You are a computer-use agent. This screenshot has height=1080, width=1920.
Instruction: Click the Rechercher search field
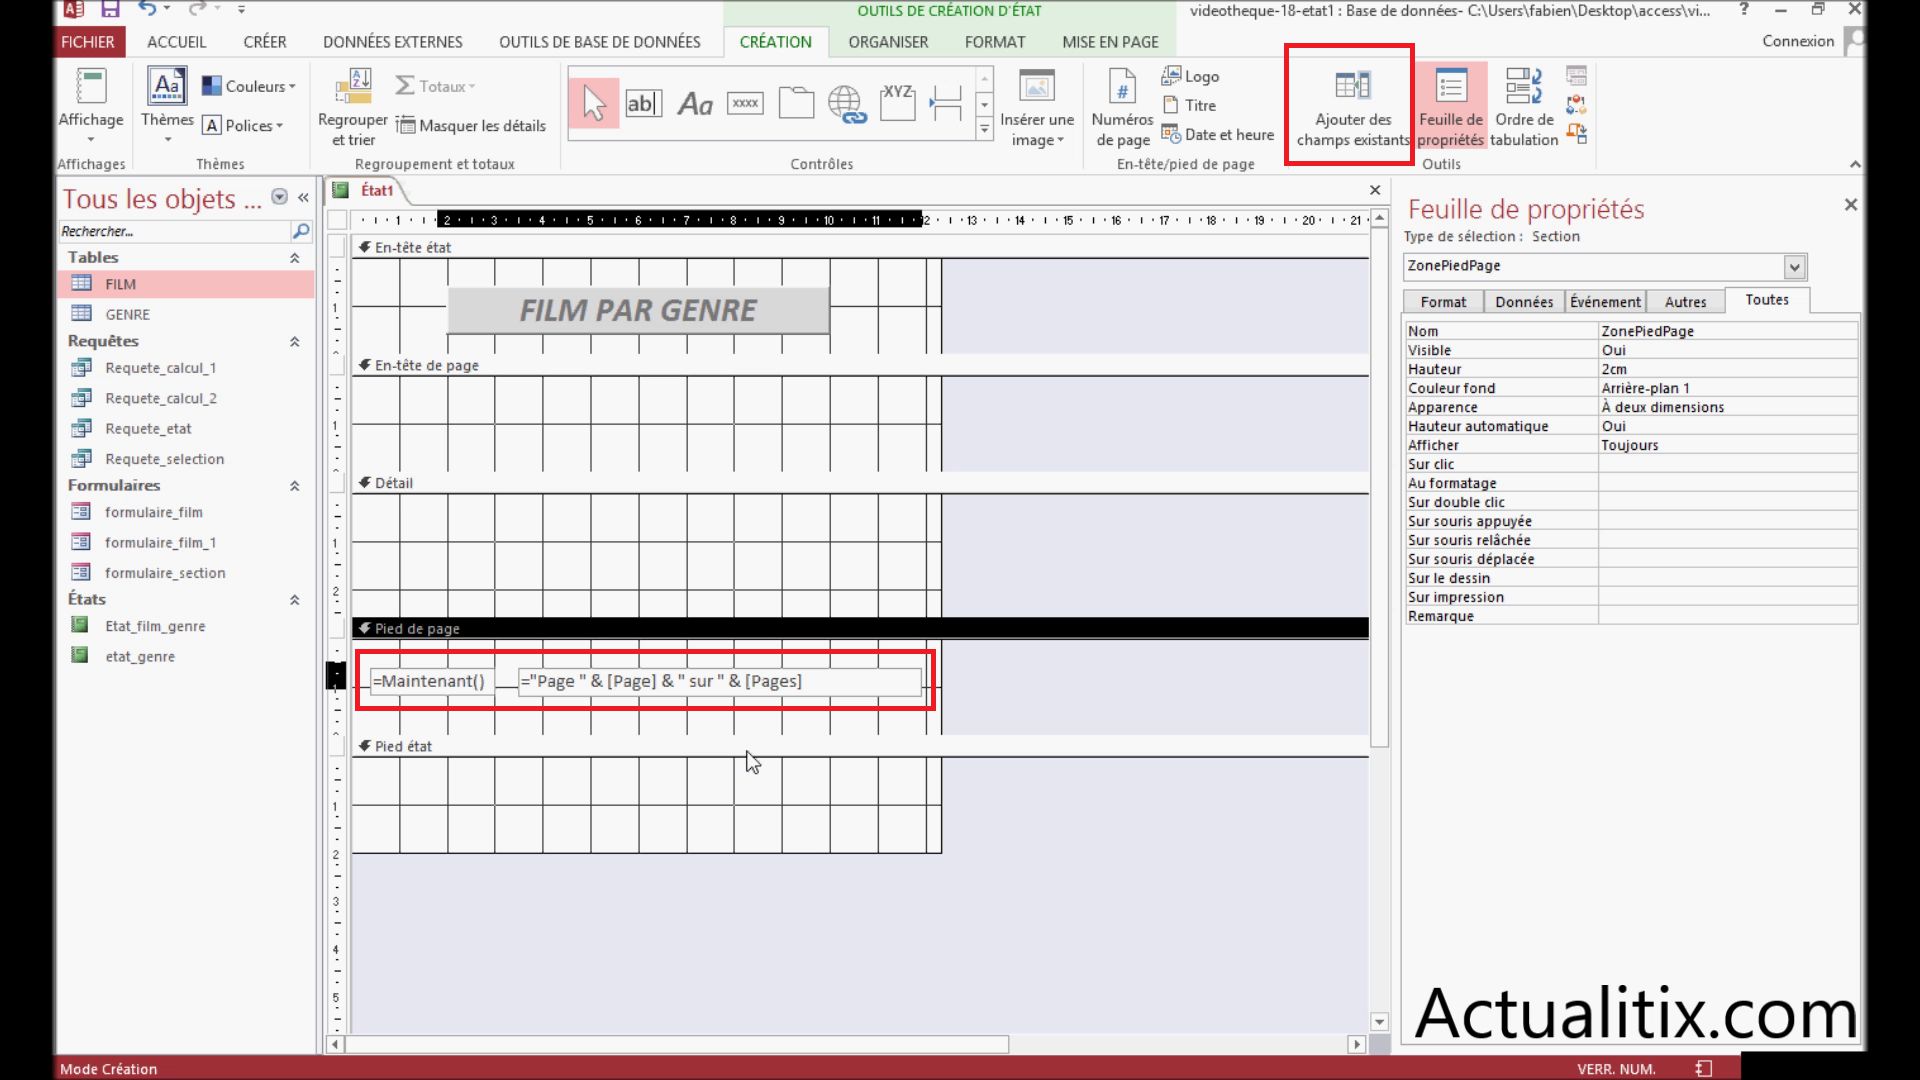(175, 231)
